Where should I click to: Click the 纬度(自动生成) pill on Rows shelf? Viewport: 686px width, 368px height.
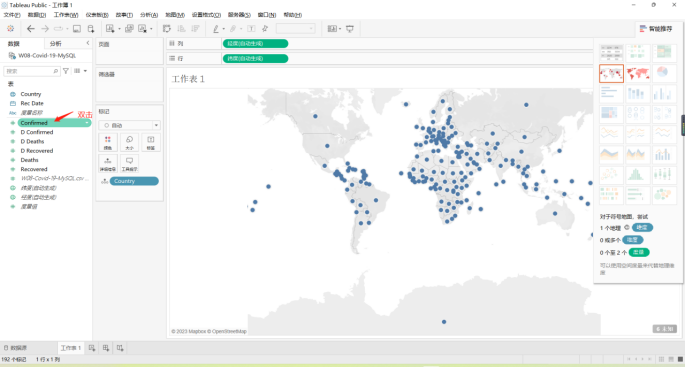coord(256,59)
